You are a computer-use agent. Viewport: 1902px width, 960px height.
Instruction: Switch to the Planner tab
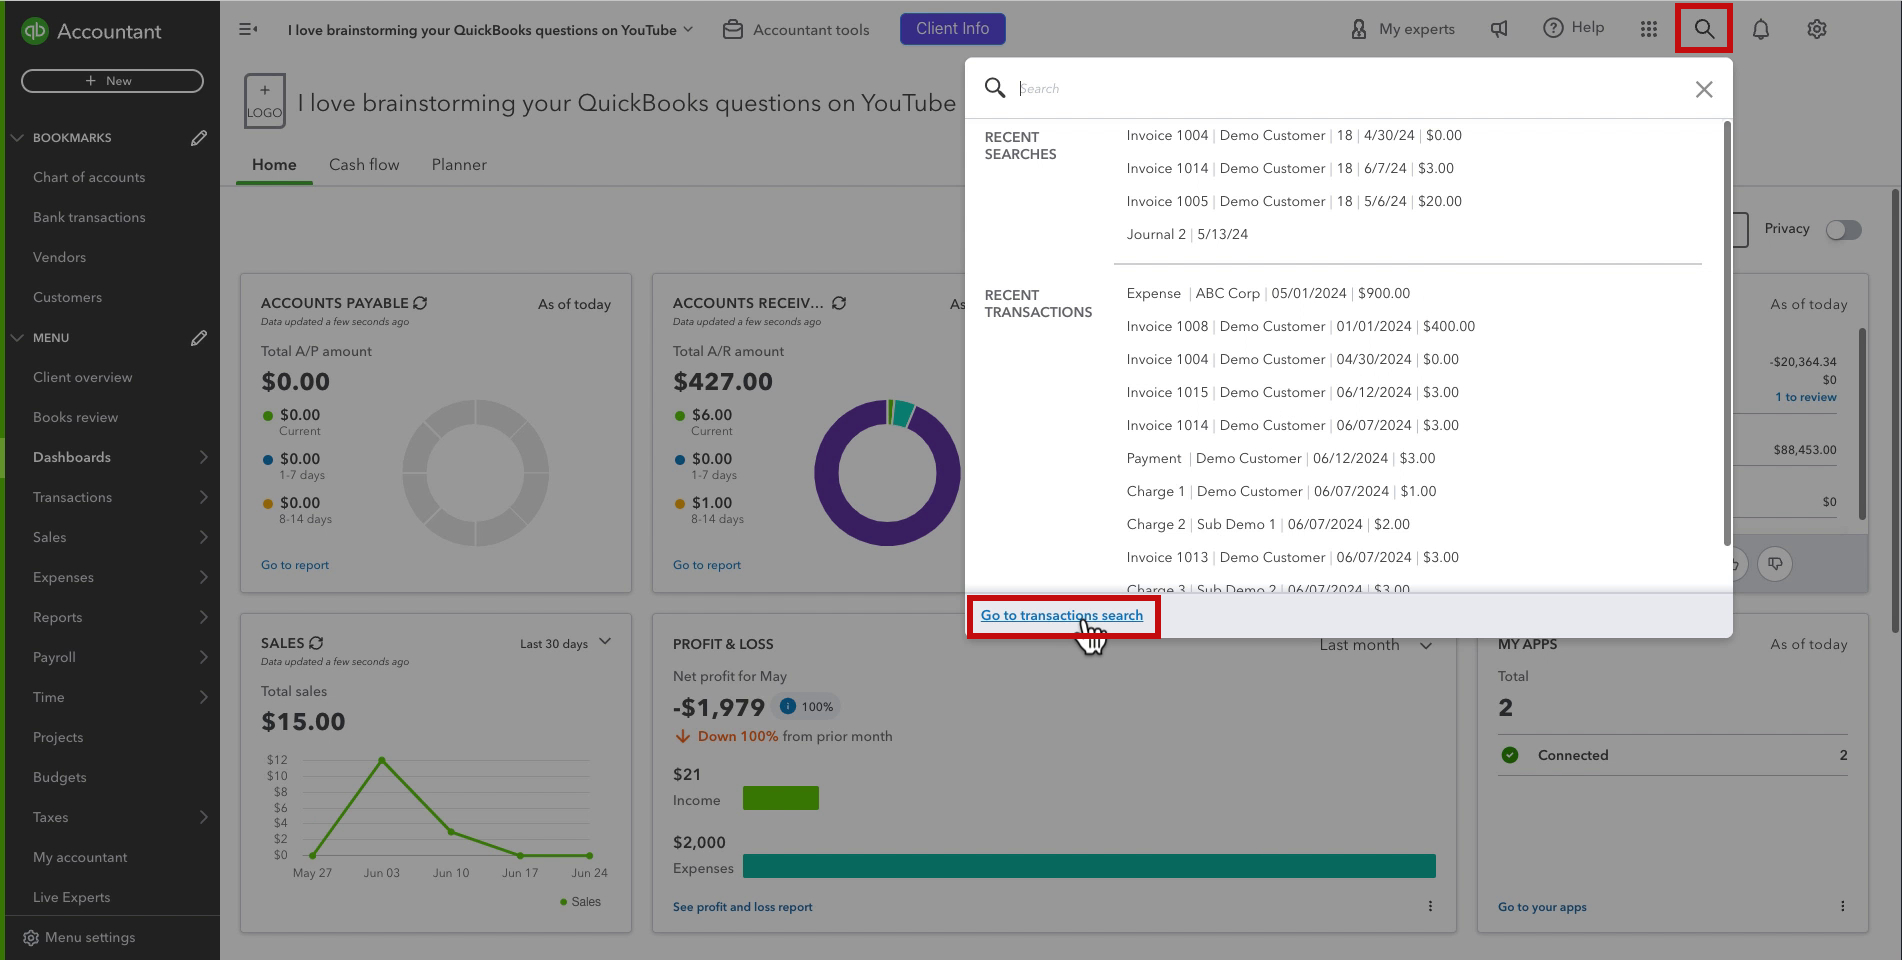[x=459, y=165]
